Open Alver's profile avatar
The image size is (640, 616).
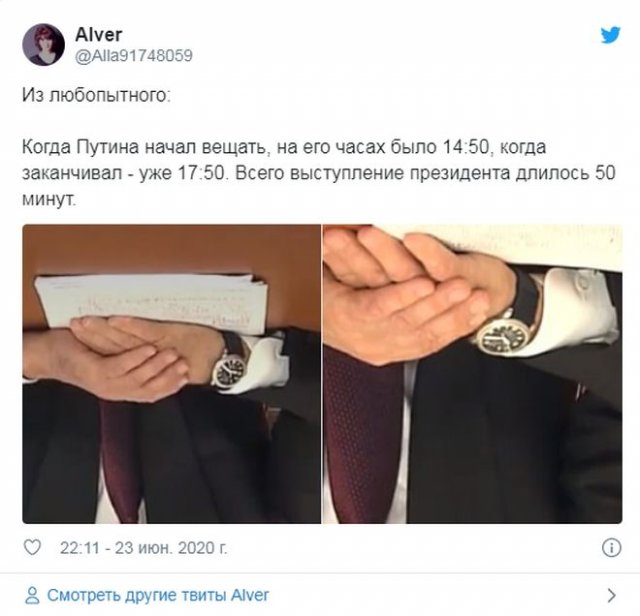pyautogui.click(x=43, y=44)
